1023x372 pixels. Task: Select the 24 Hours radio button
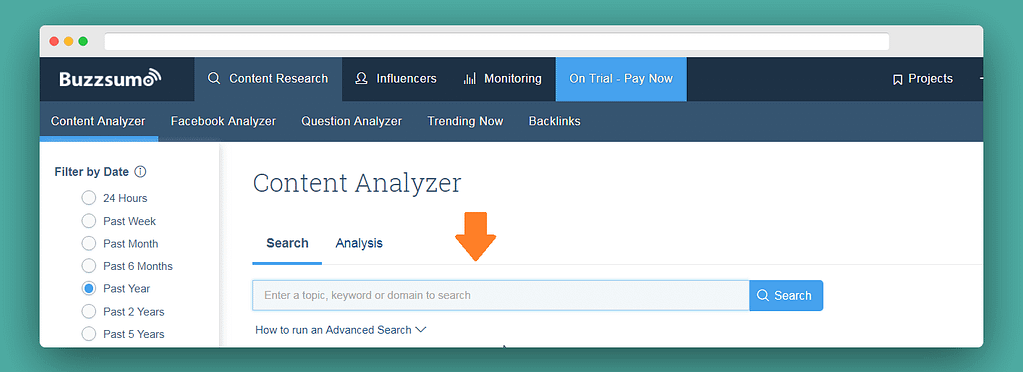click(89, 198)
